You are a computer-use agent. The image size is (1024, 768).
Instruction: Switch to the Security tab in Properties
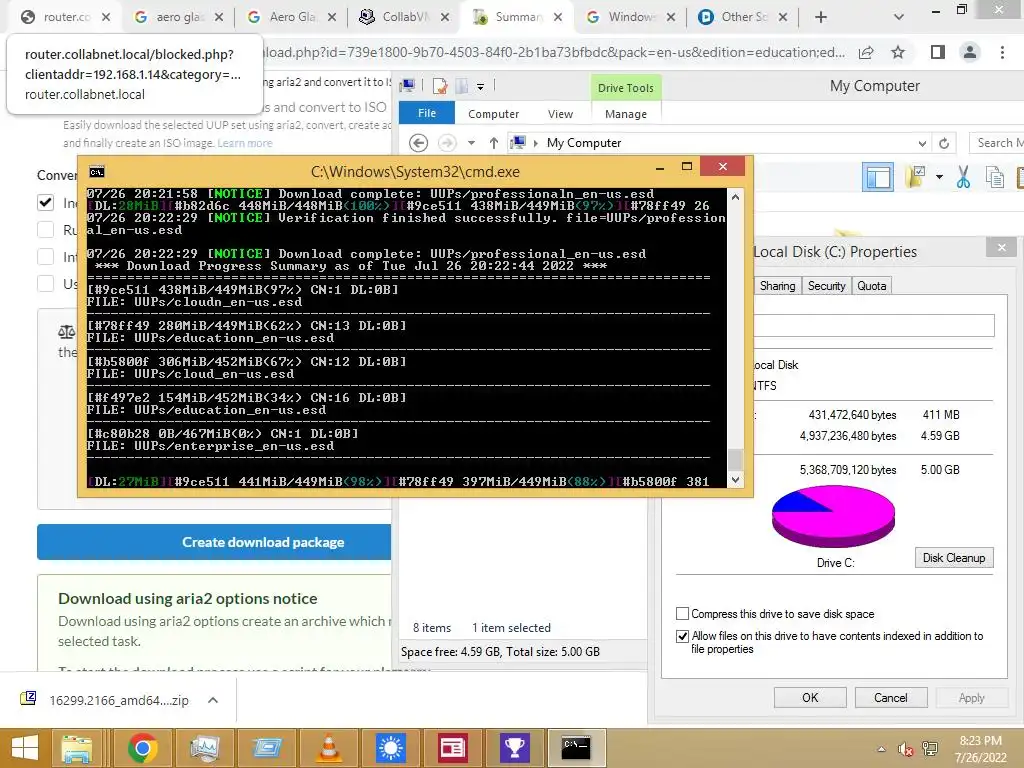(x=826, y=286)
